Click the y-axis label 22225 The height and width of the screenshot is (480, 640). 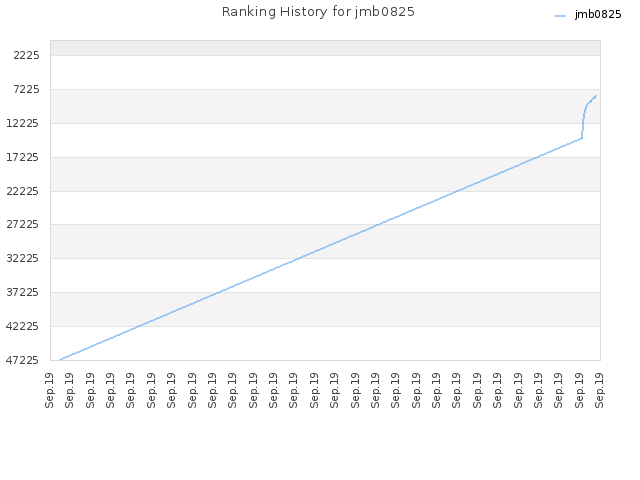pyautogui.click(x=23, y=191)
